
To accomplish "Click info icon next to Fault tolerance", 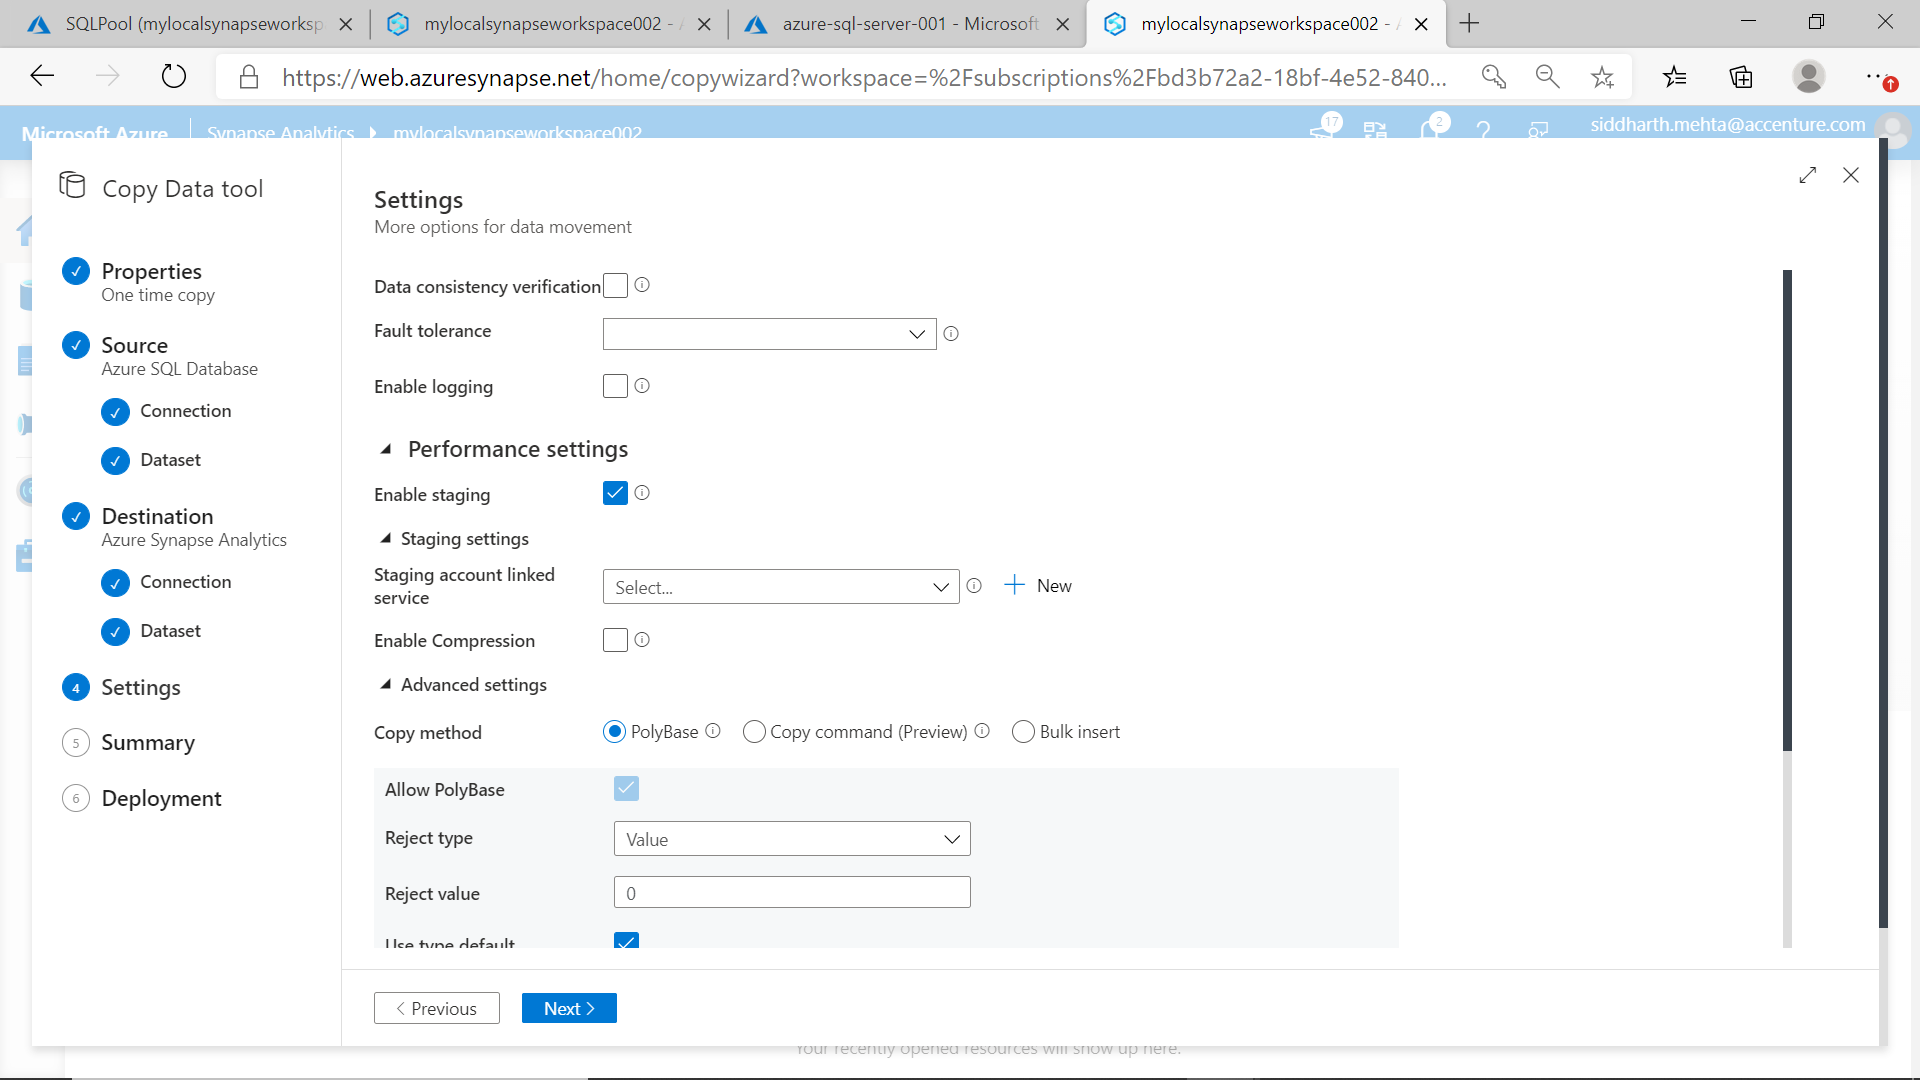I will (x=951, y=334).
